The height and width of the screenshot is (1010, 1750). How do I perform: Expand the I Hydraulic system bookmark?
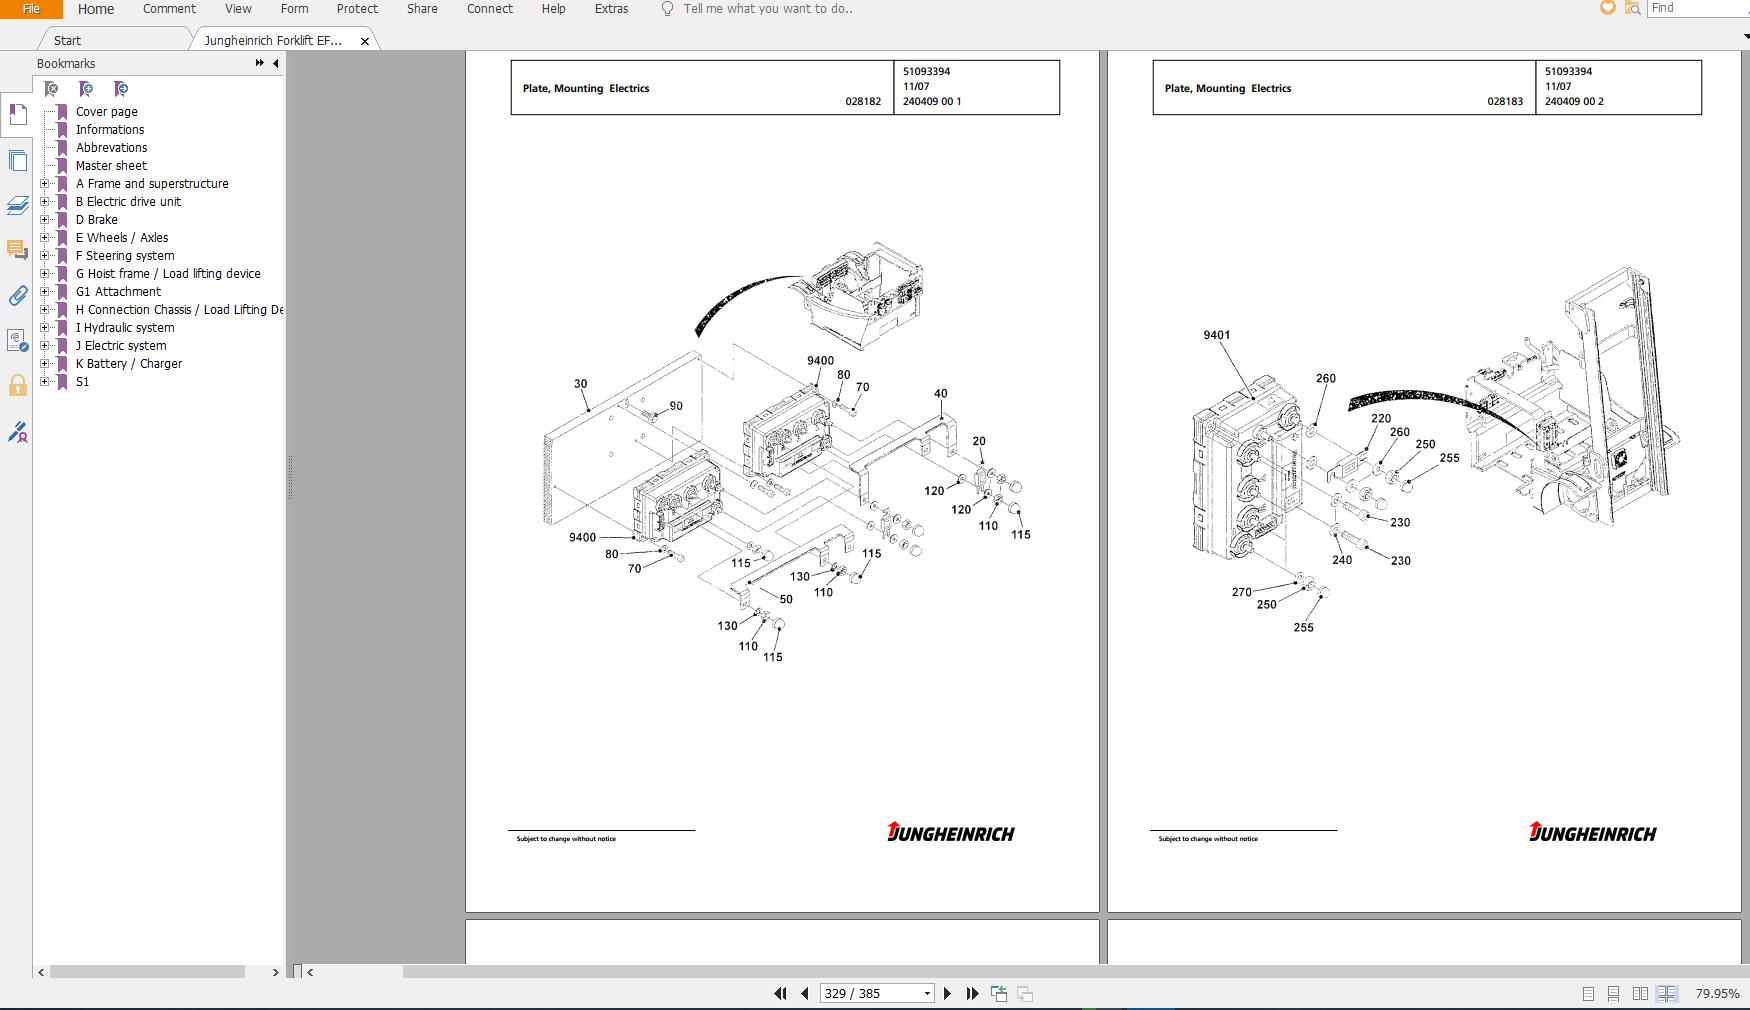point(44,328)
